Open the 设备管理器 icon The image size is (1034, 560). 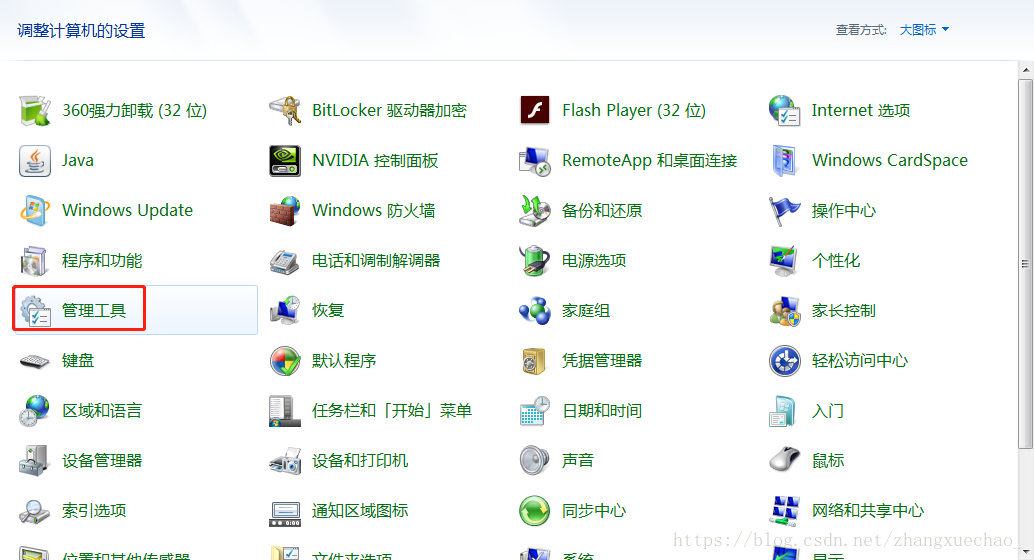35,461
